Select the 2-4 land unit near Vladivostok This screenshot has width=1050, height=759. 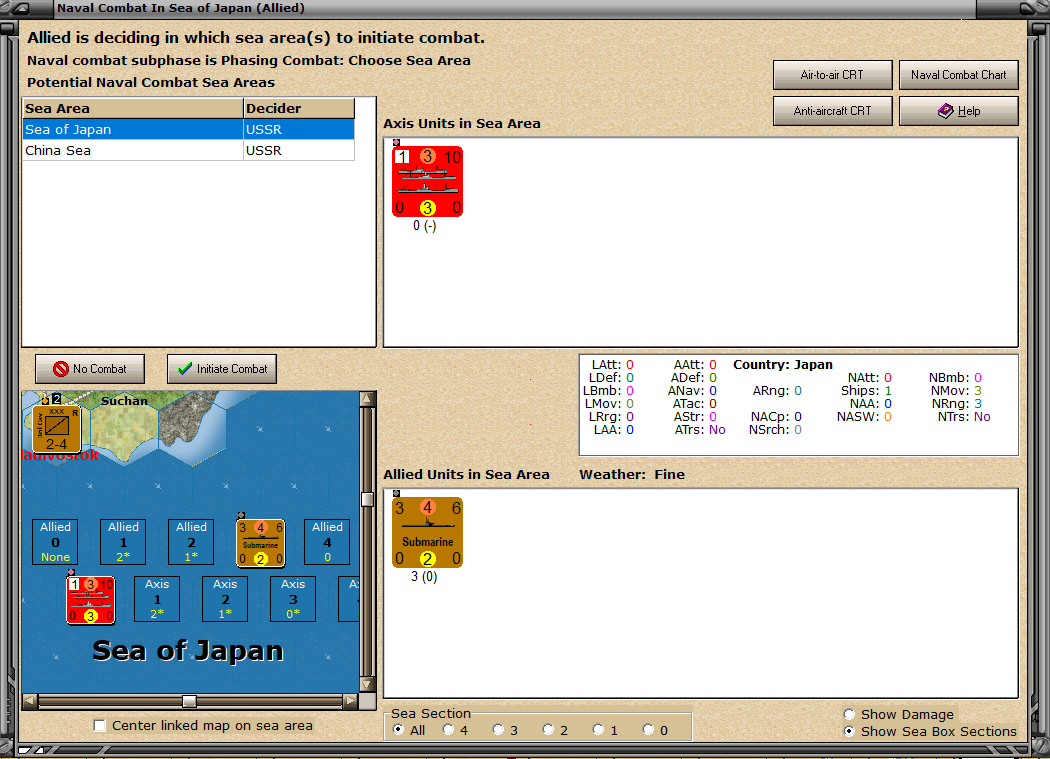coord(56,429)
